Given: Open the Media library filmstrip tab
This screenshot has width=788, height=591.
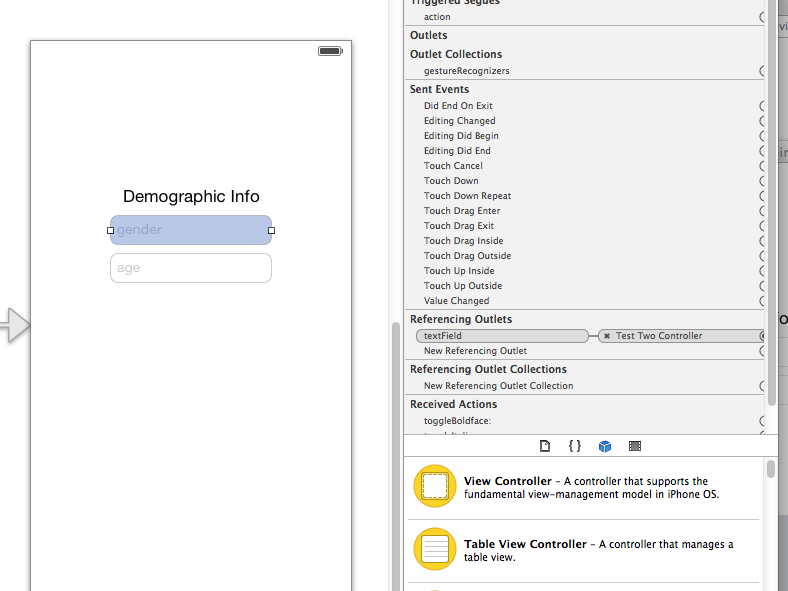Looking at the screenshot, I should [635, 446].
